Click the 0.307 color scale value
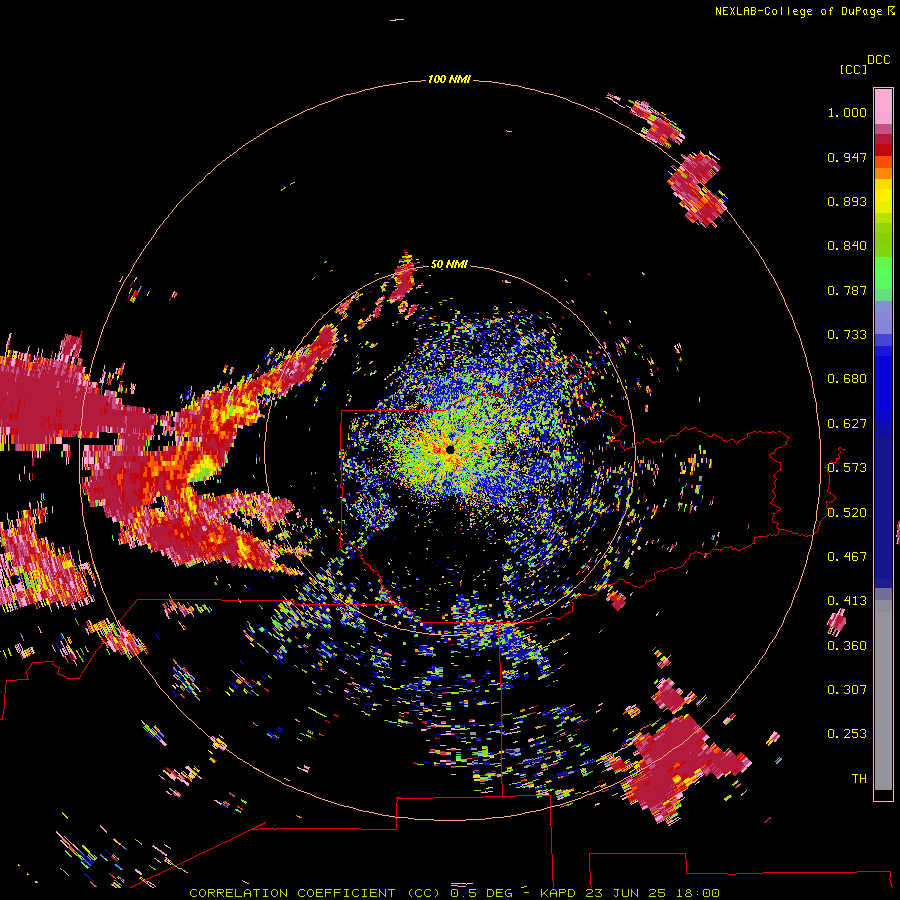Image resolution: width=900 pixels, height=900 pixels. click(847, 690)
